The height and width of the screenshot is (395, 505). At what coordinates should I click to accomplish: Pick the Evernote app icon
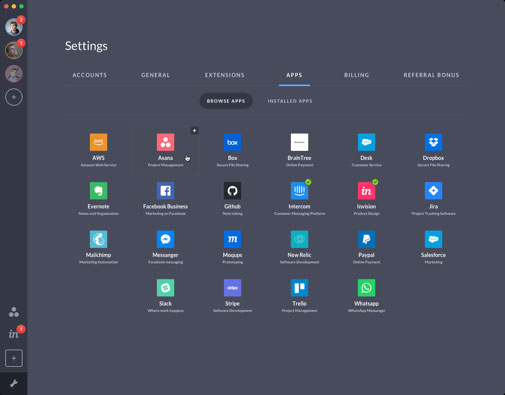(98, 191)
